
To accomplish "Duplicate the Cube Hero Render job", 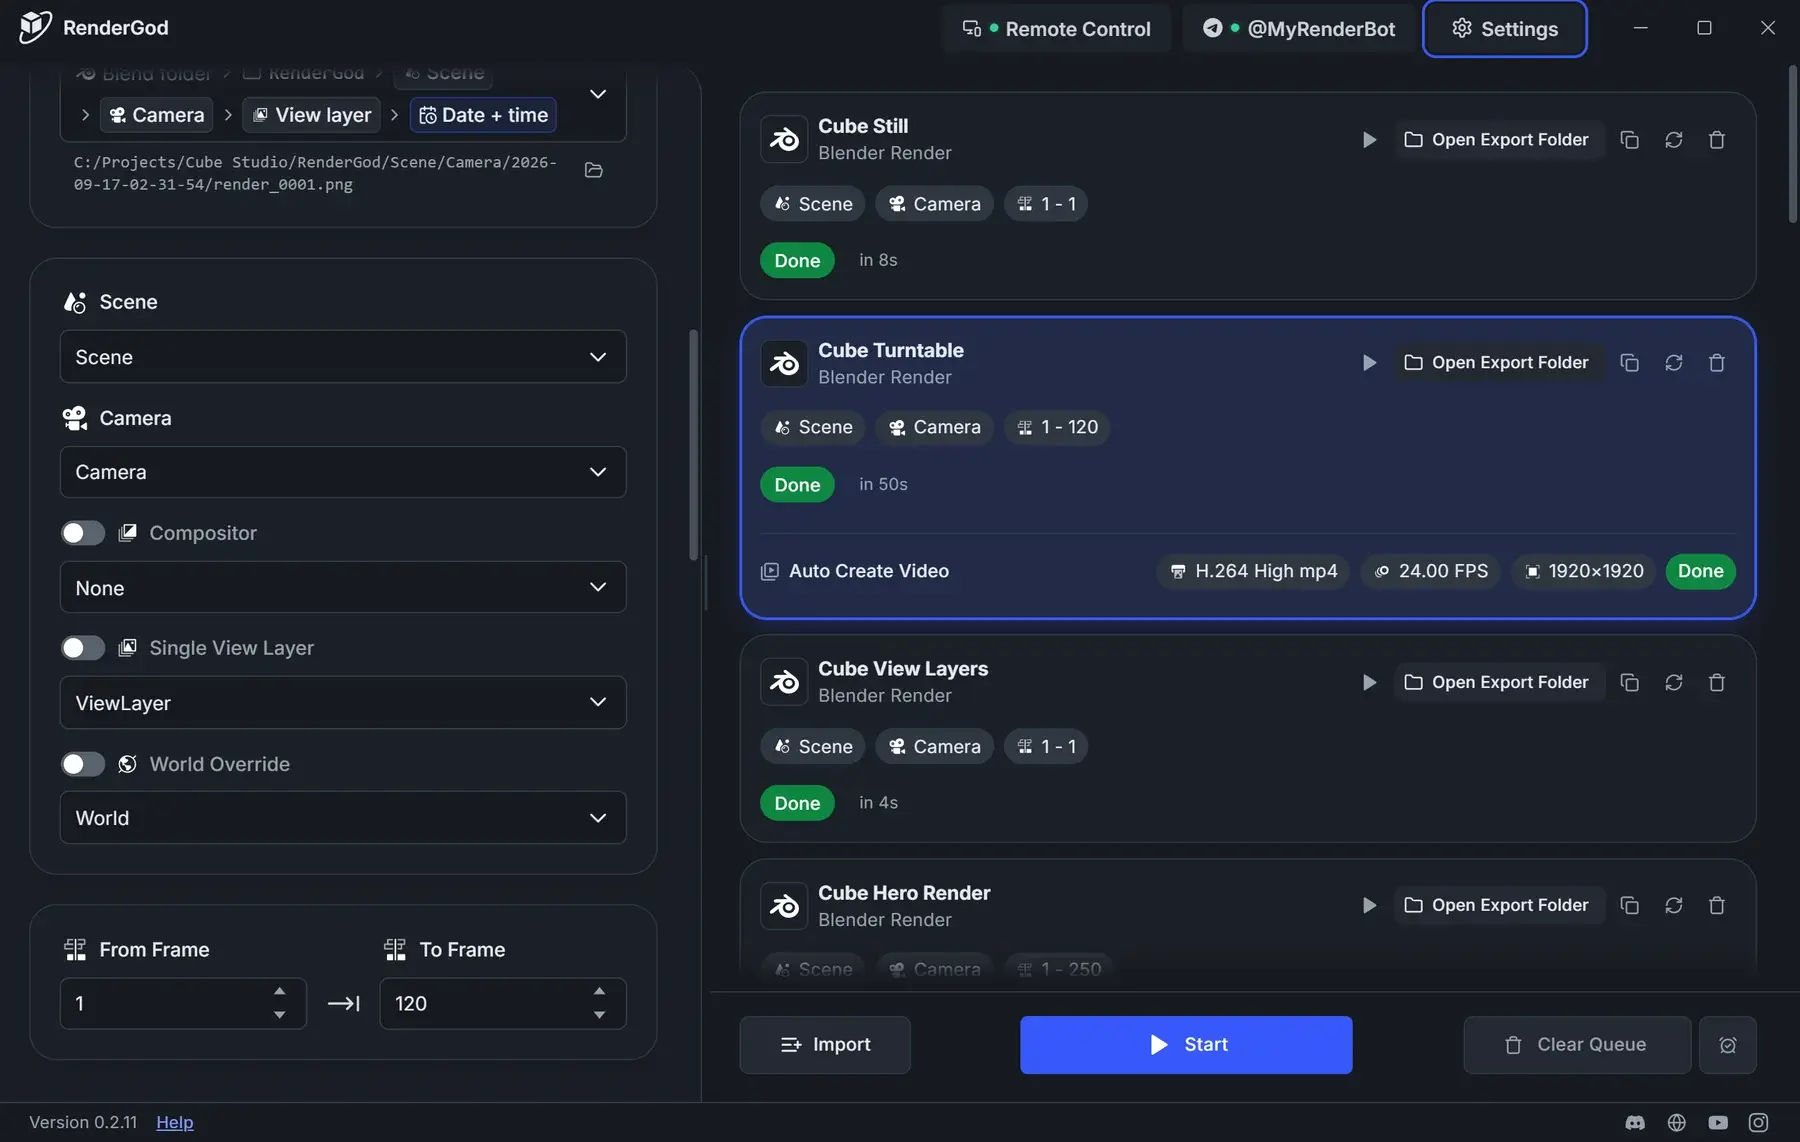I will click(x=1629, y=905).
